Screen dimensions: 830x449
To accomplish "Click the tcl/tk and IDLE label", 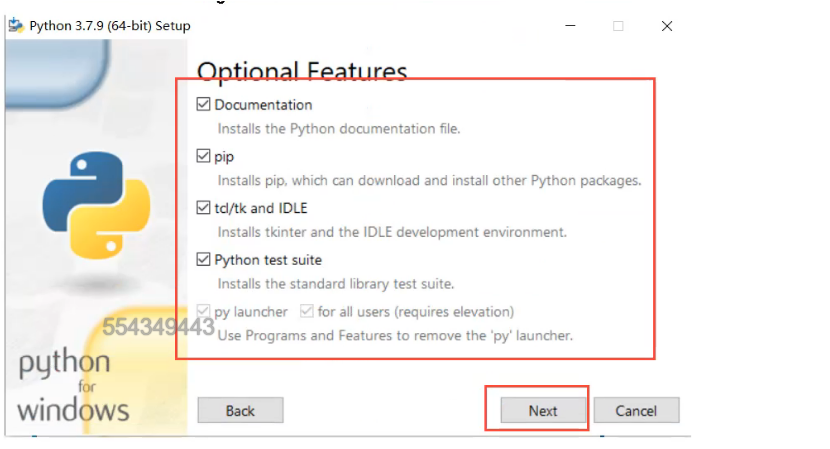I will 261,208.
